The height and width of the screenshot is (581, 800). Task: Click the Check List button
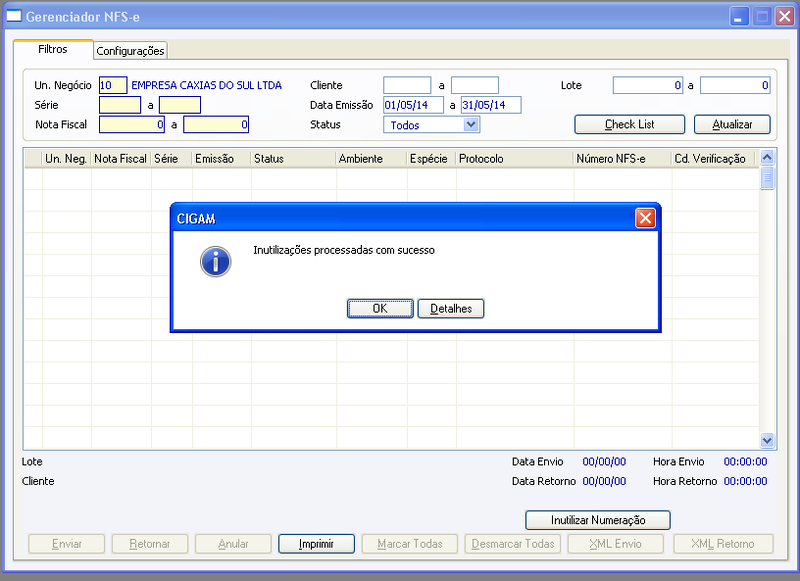pyautogui.click(x=630, y=124)
